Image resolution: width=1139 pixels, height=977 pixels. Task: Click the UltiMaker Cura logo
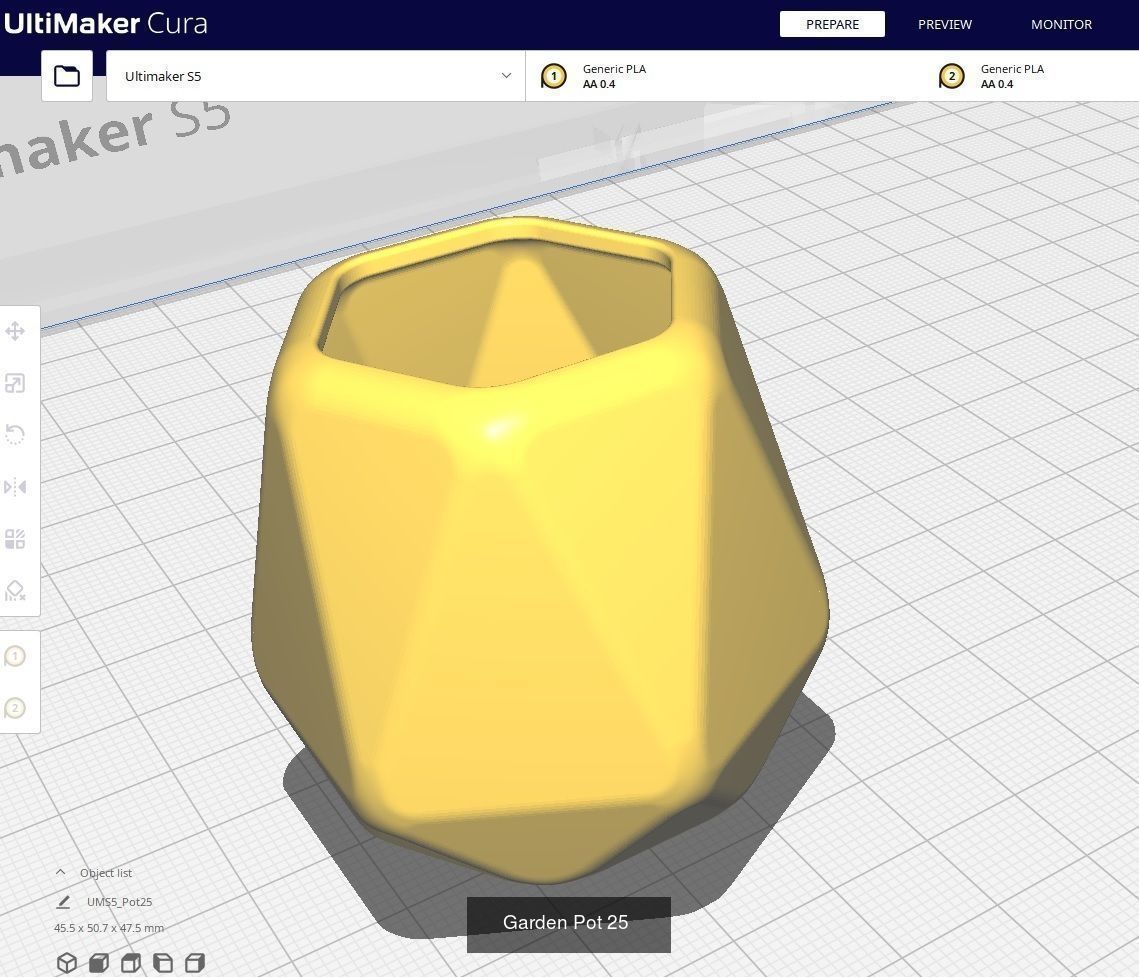[105, 23]
